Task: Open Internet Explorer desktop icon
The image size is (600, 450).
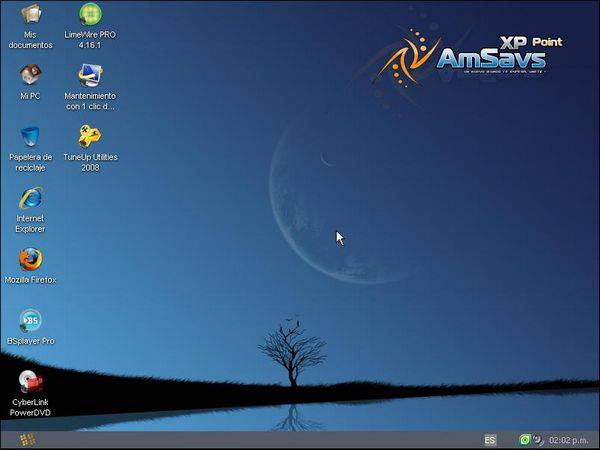Action: point(31,198)
